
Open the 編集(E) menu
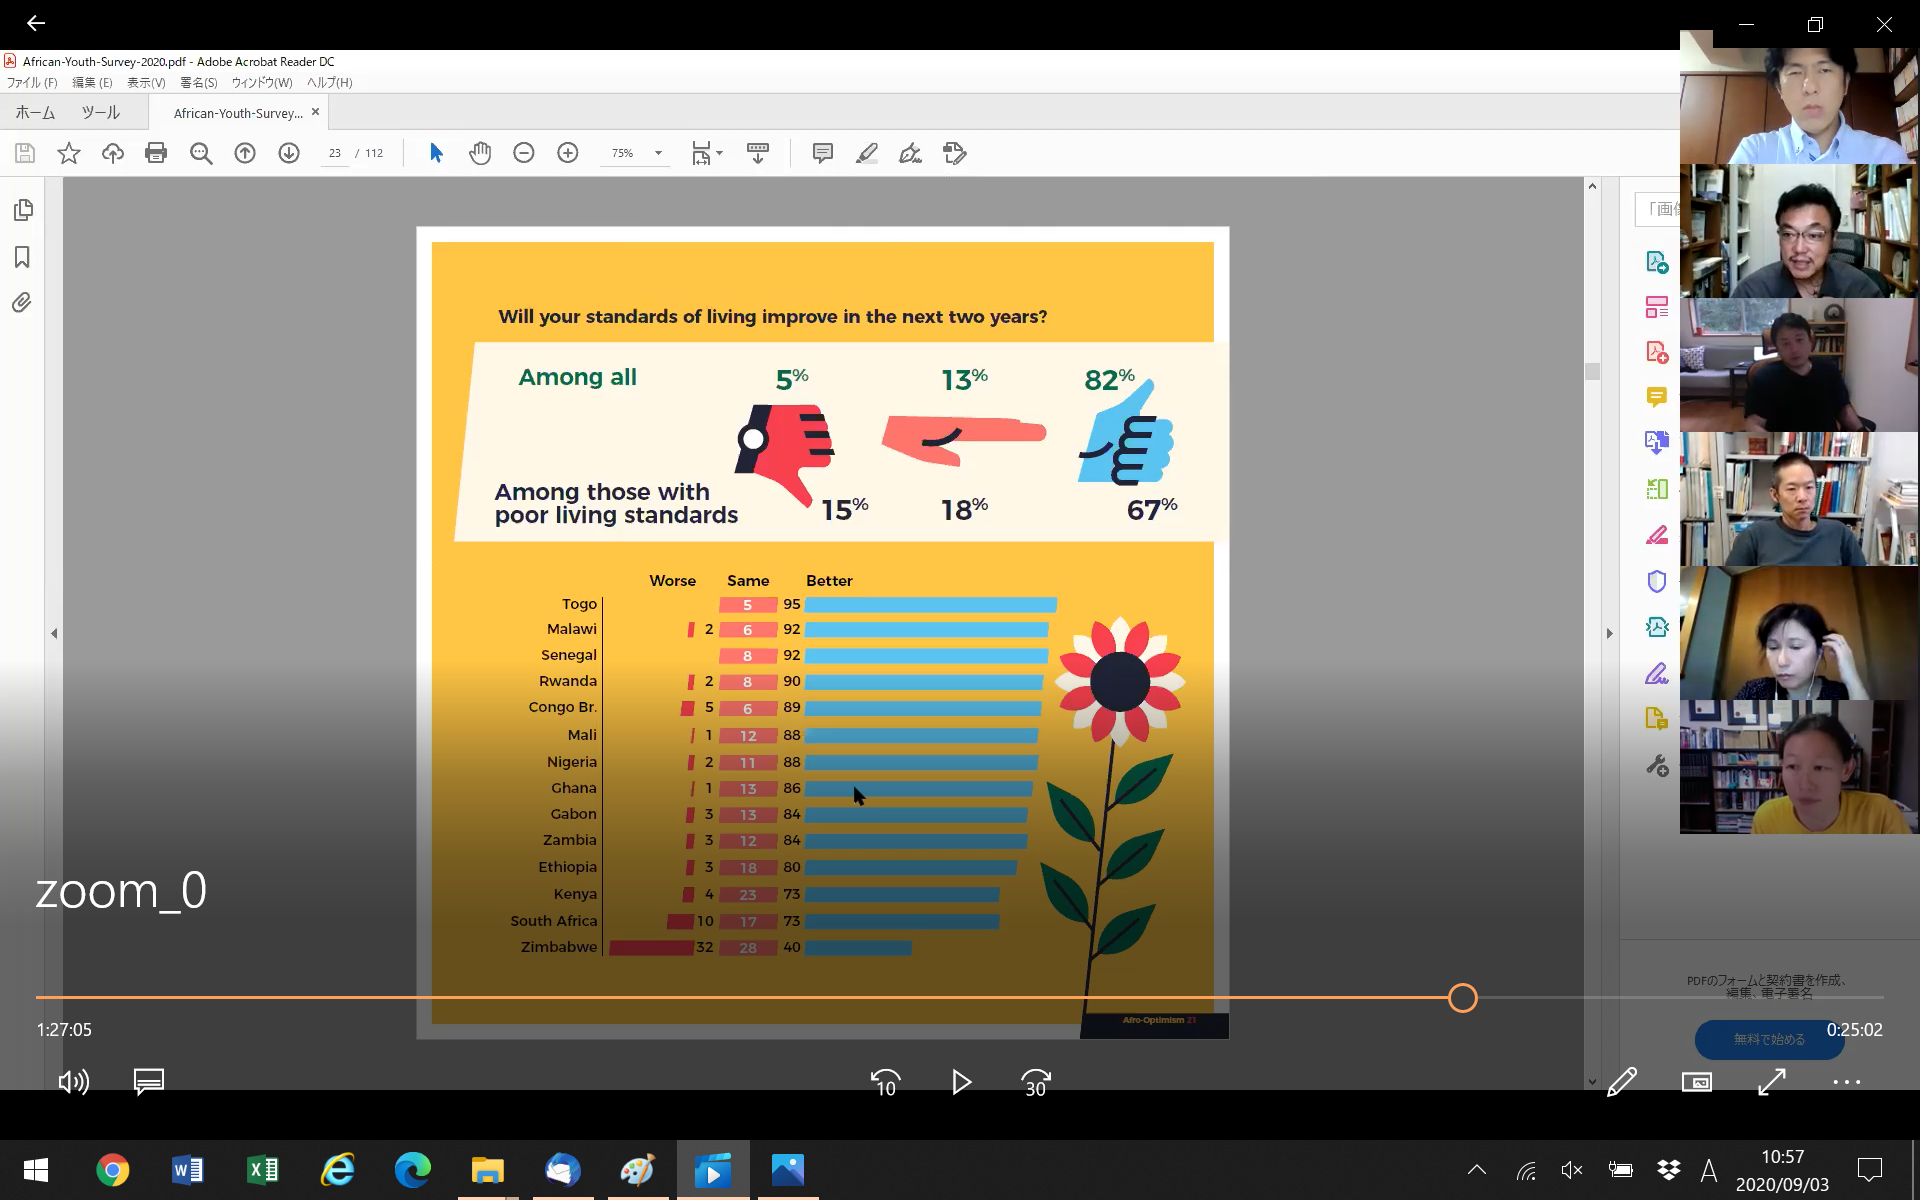click(x=92, y=83)
